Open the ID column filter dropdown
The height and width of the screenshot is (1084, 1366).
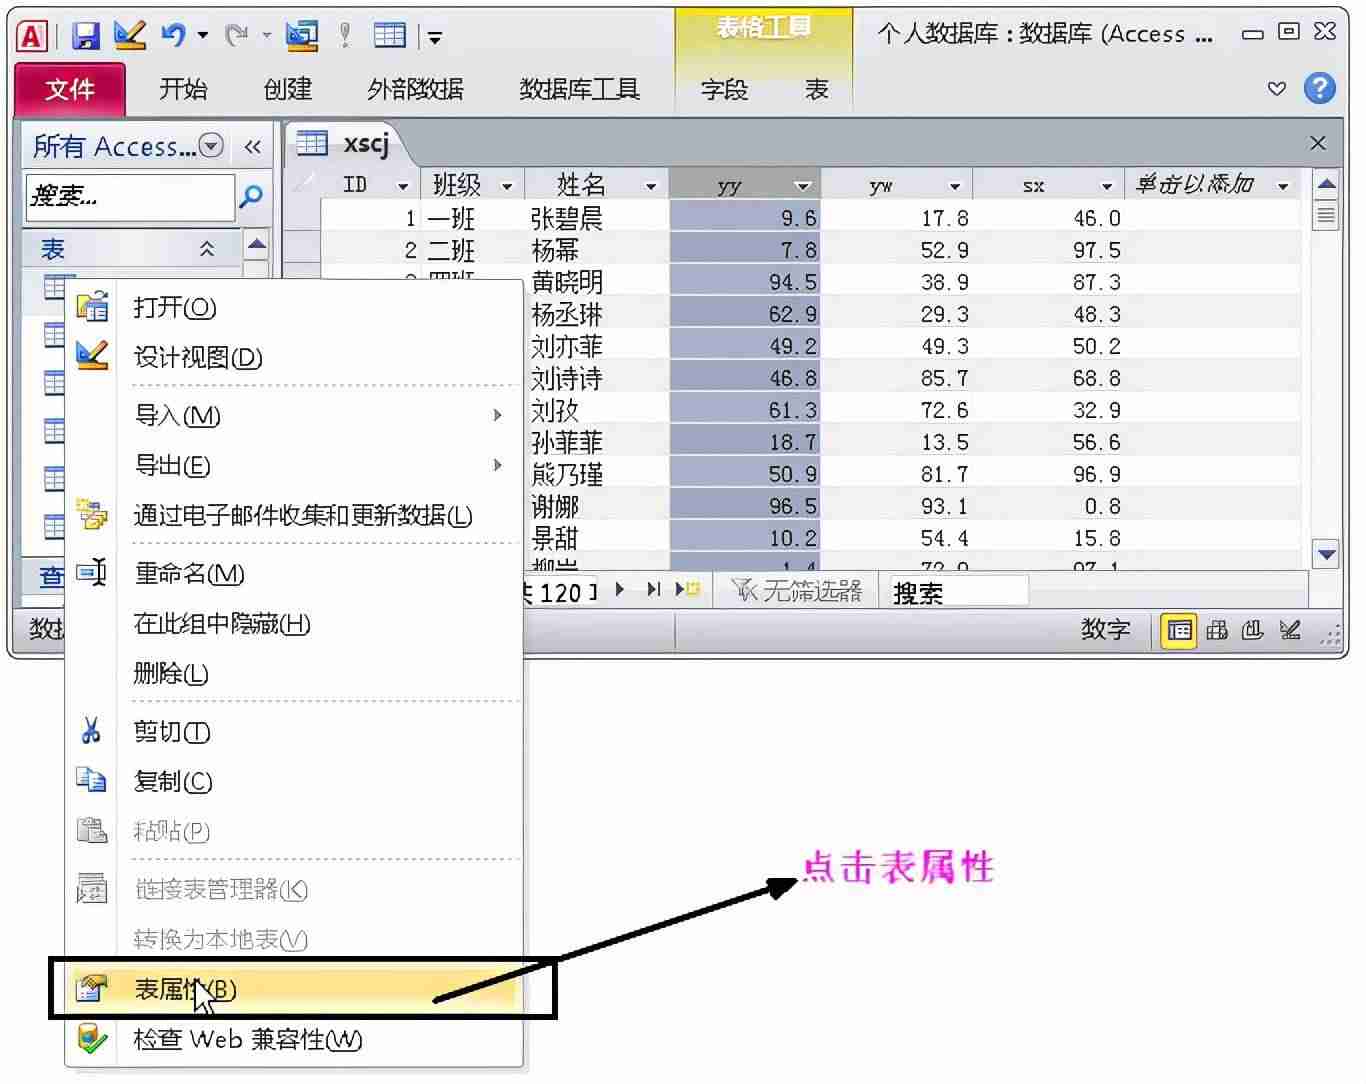click(403, 186)
